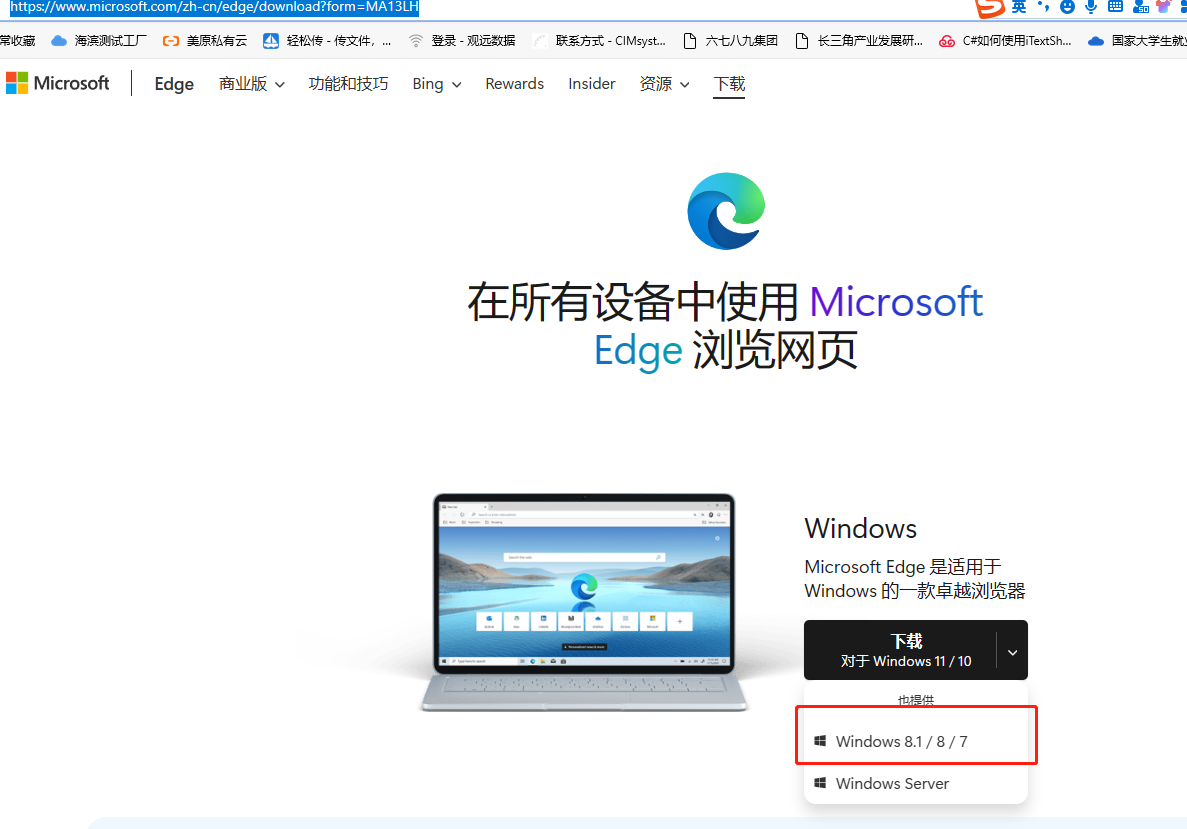Screen dimensions: 1187x829
Task: Open the 常收藏 bookmarks folder
Action: pos(17,41)
